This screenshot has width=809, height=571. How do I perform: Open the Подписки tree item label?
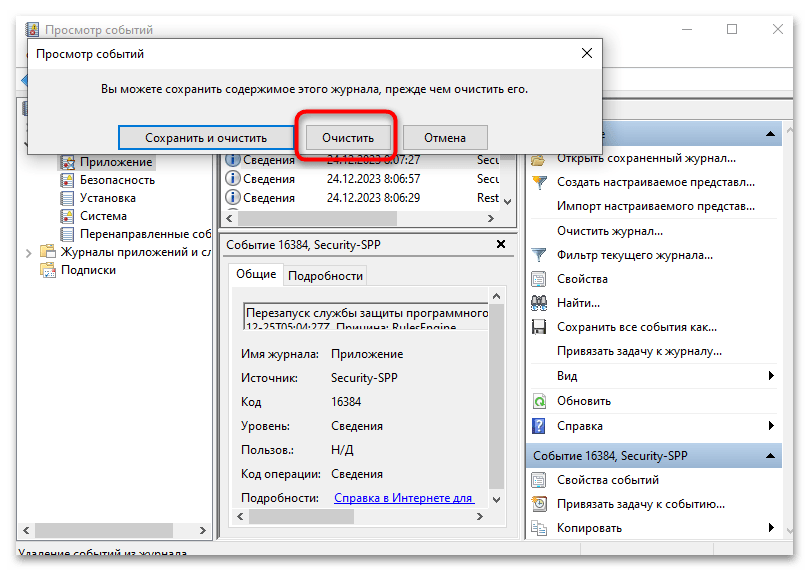coord(88,270)
